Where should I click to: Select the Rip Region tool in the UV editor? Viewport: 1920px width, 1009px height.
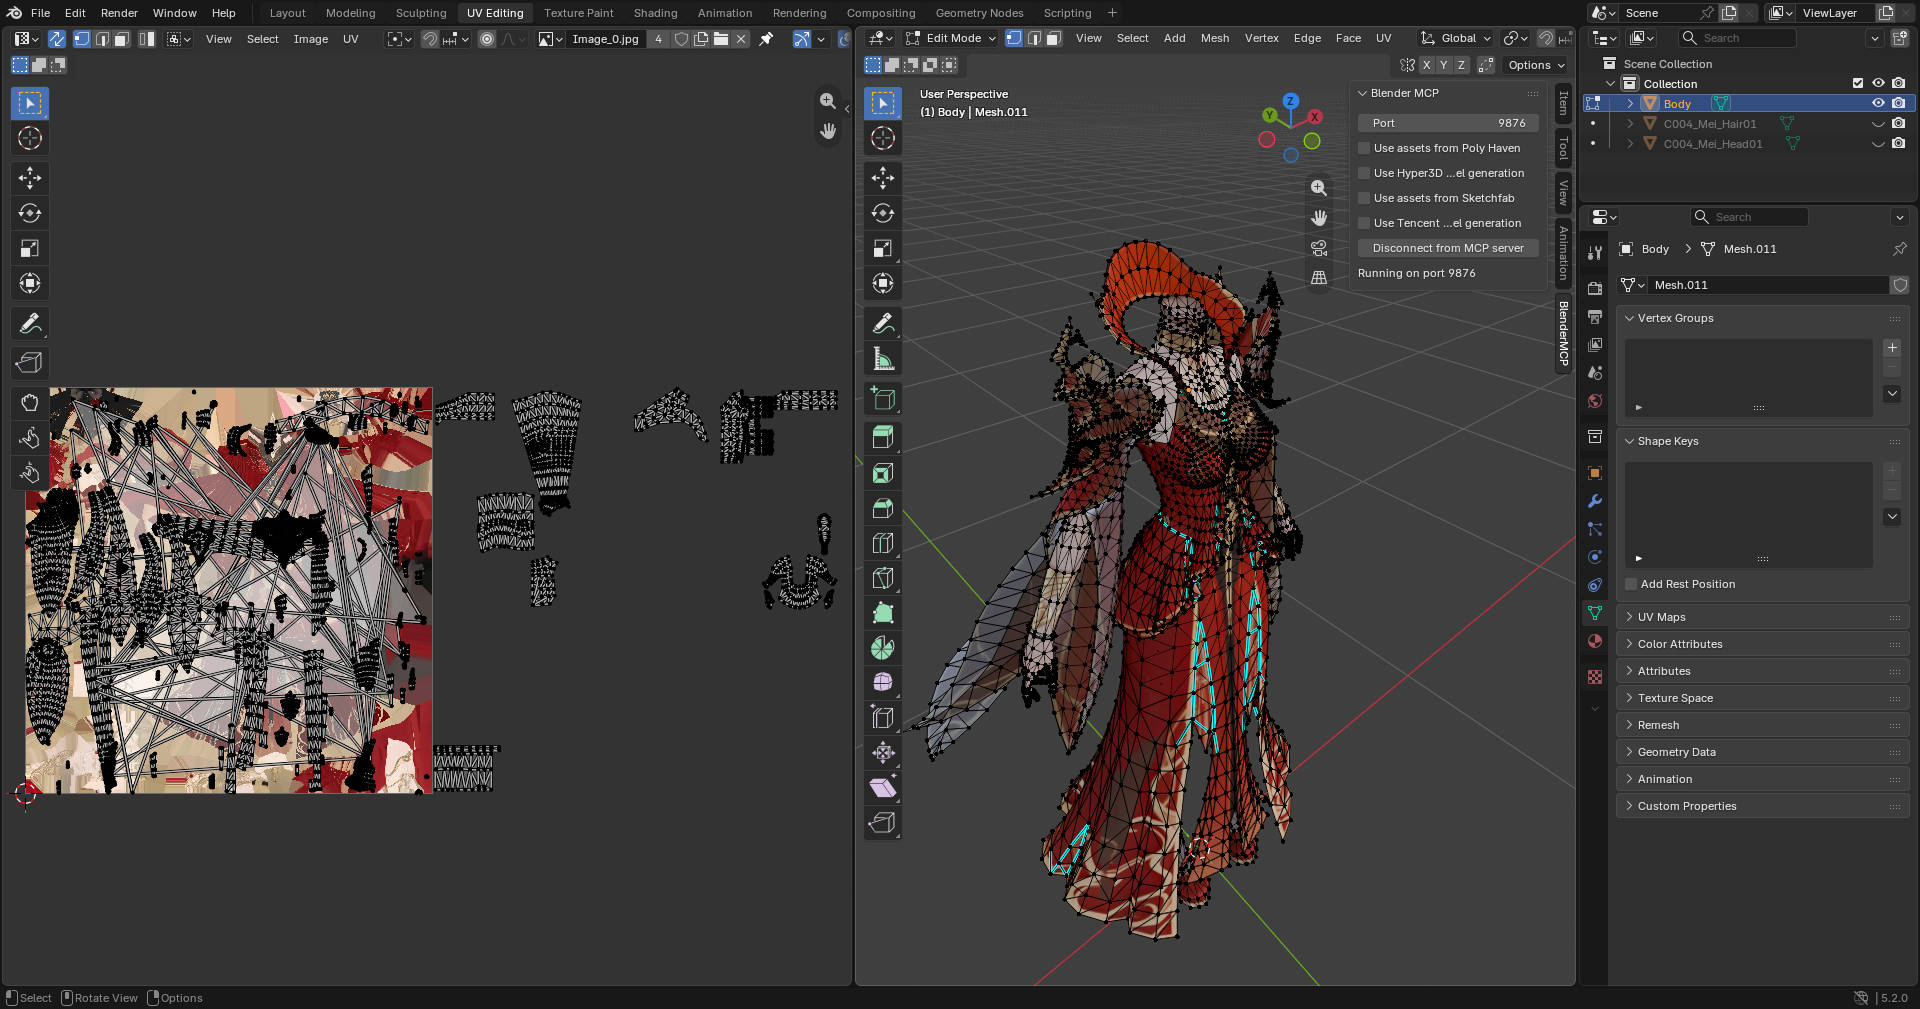click(x=30, y=363)
